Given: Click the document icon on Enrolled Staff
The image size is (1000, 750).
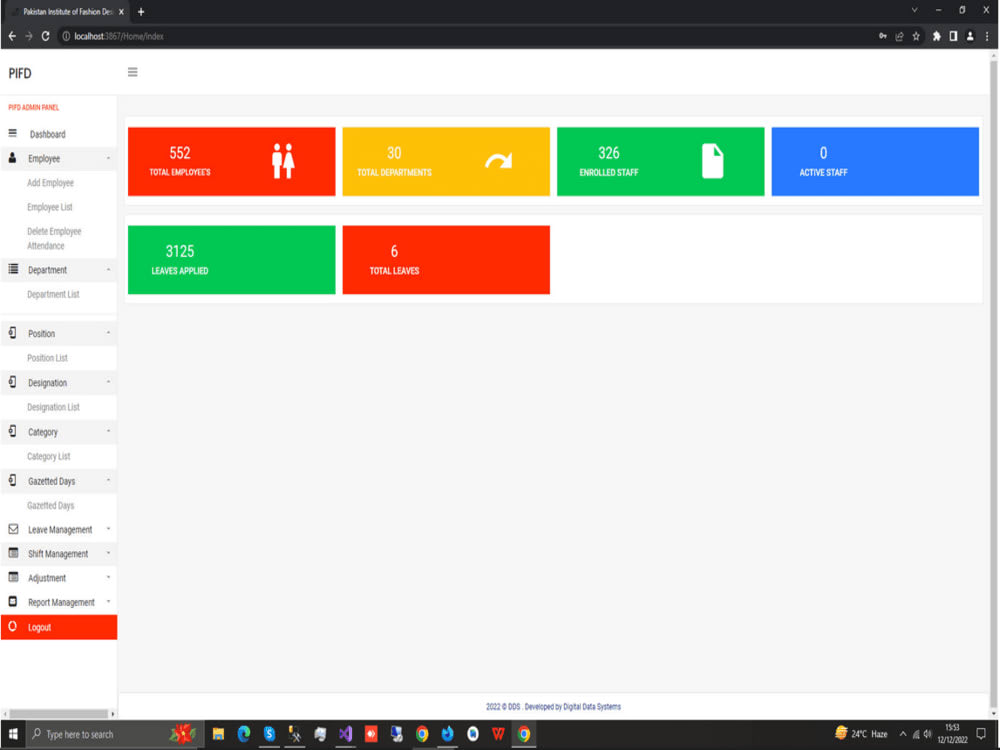Looking at the screenshot, I should click(712, 161).
